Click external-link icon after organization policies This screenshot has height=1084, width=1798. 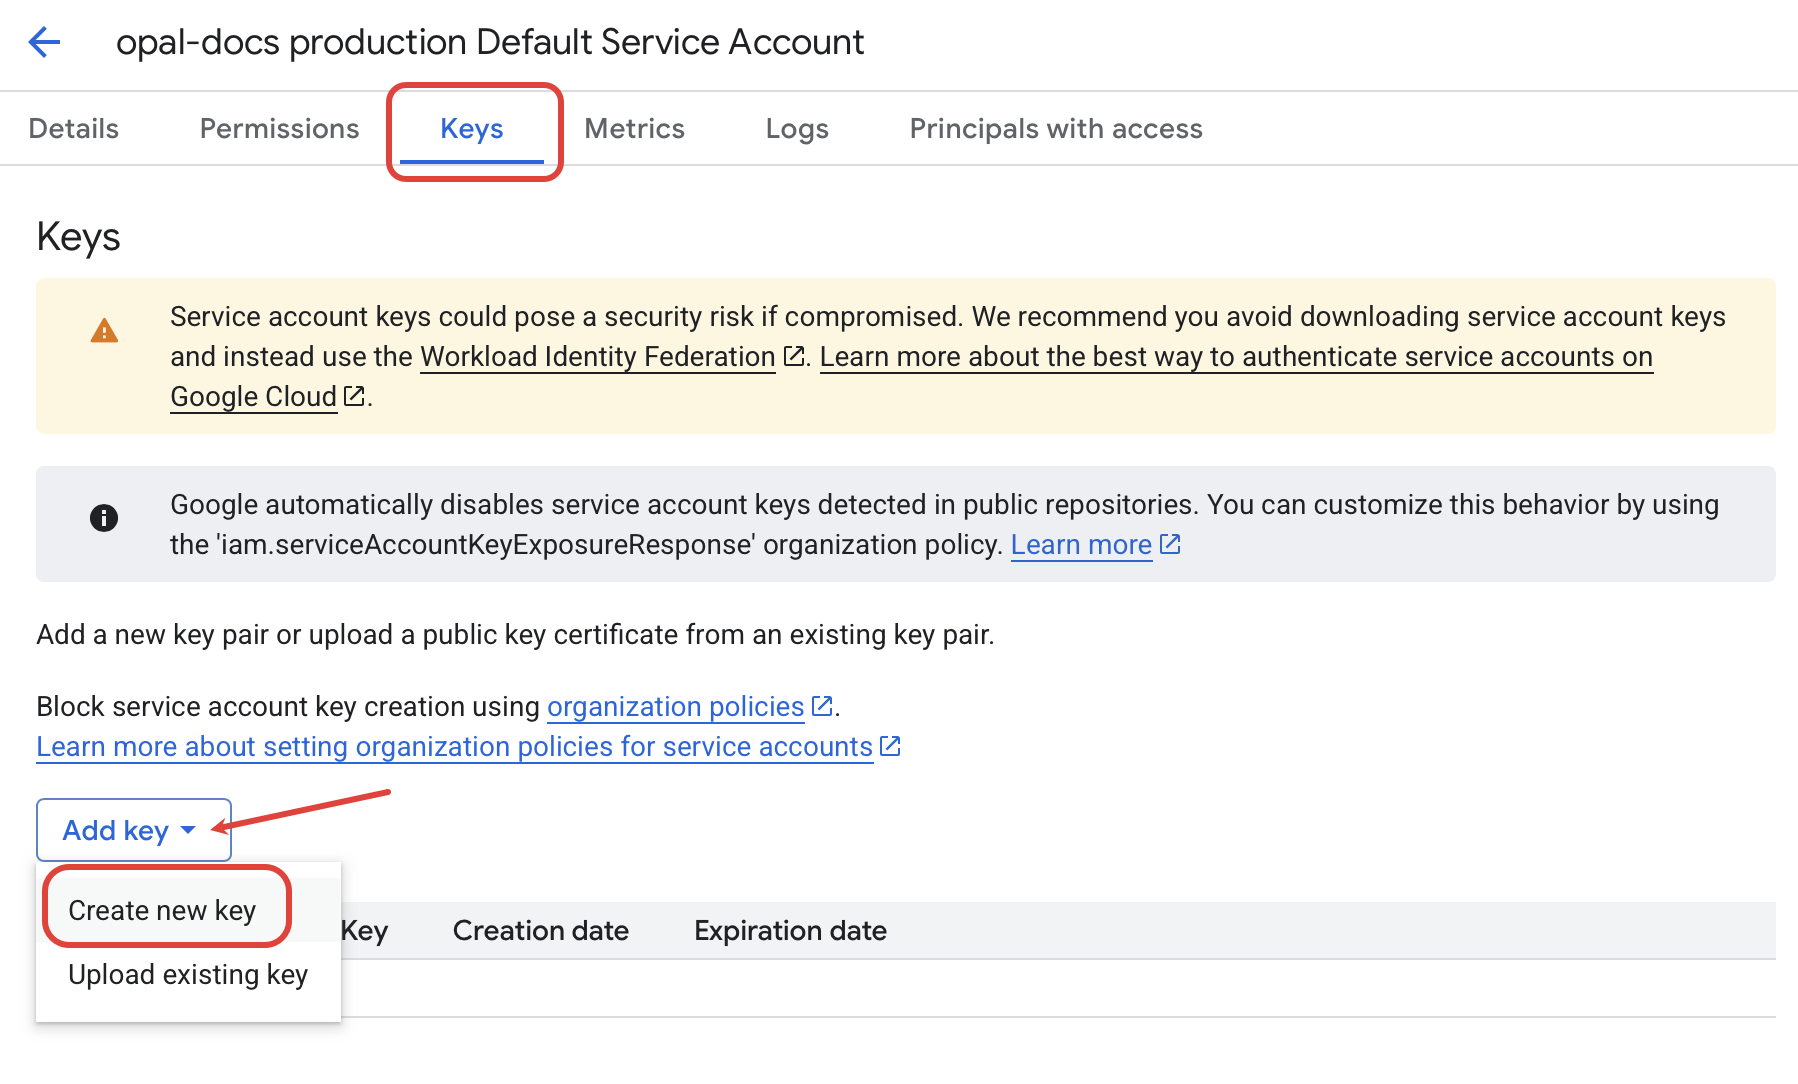click(822, 707)
